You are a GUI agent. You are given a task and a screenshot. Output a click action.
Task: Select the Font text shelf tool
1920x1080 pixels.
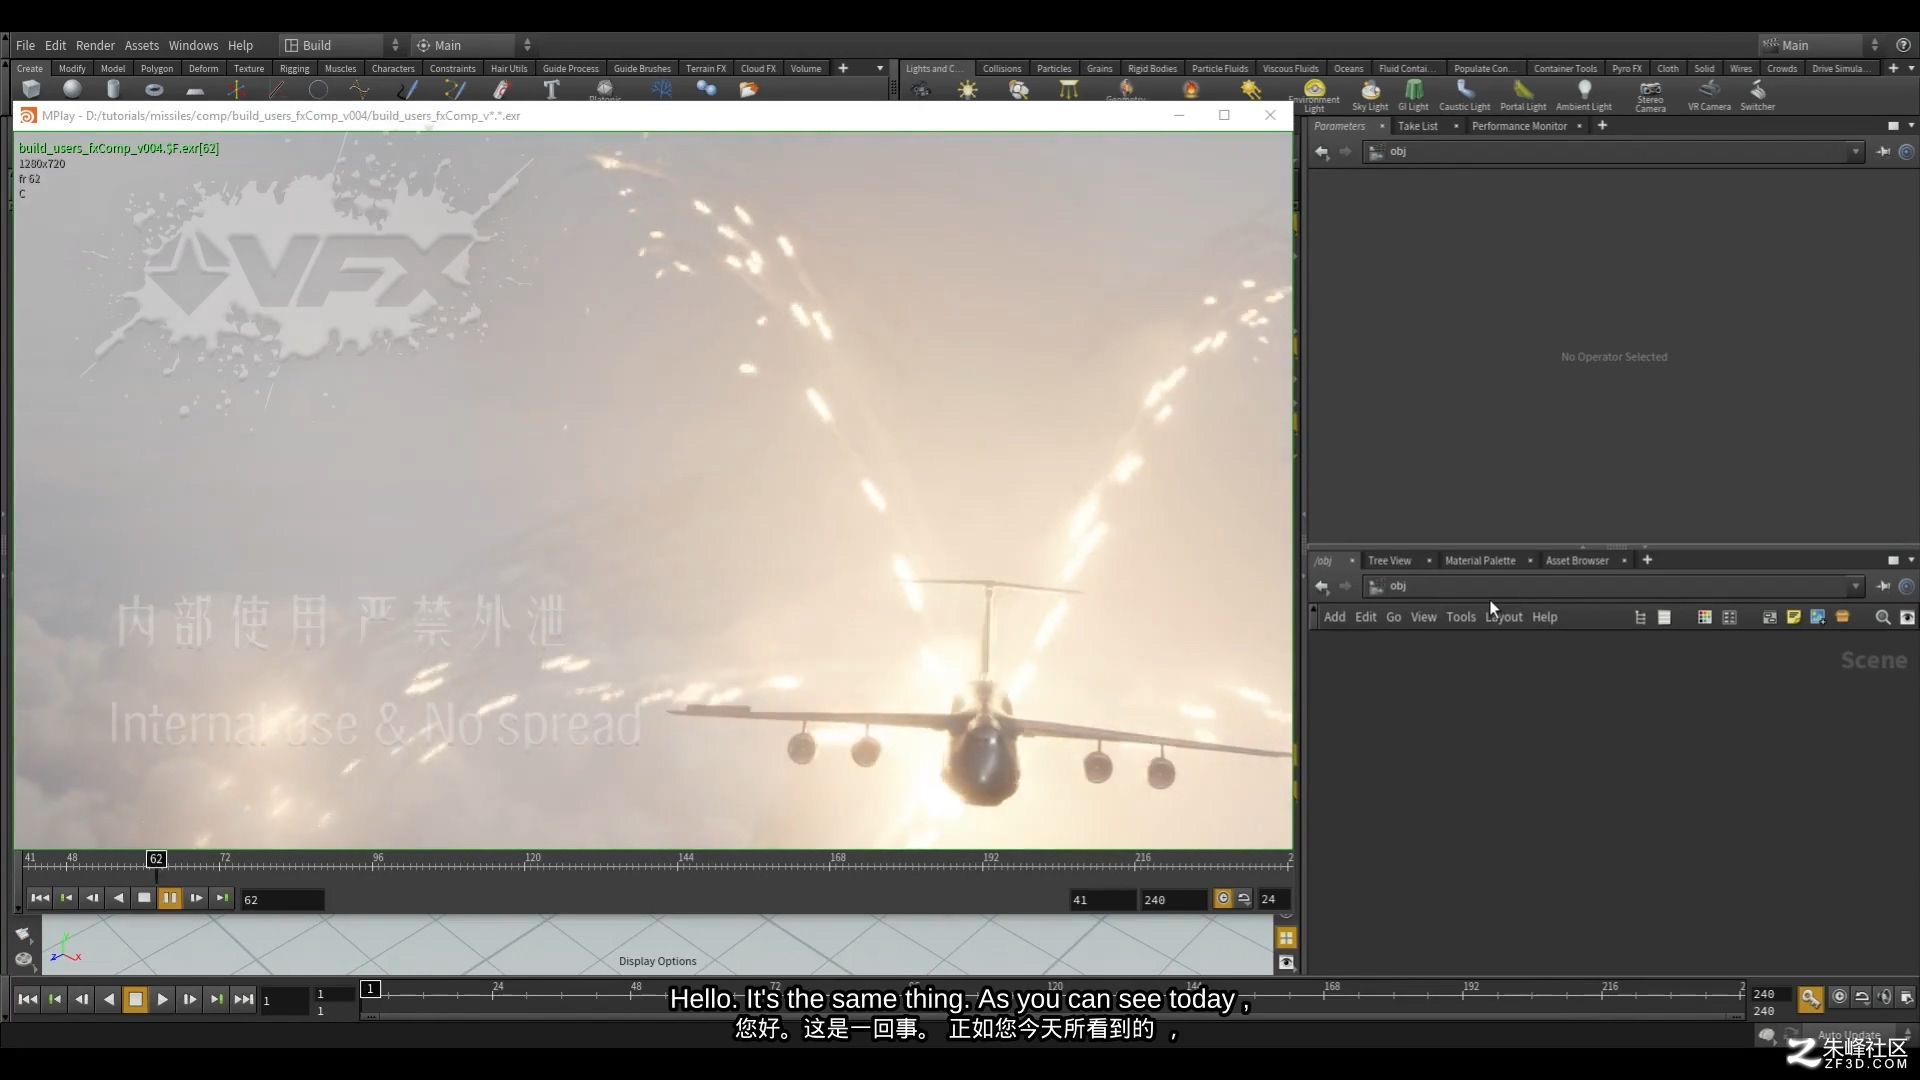click(x=551, y=89)
